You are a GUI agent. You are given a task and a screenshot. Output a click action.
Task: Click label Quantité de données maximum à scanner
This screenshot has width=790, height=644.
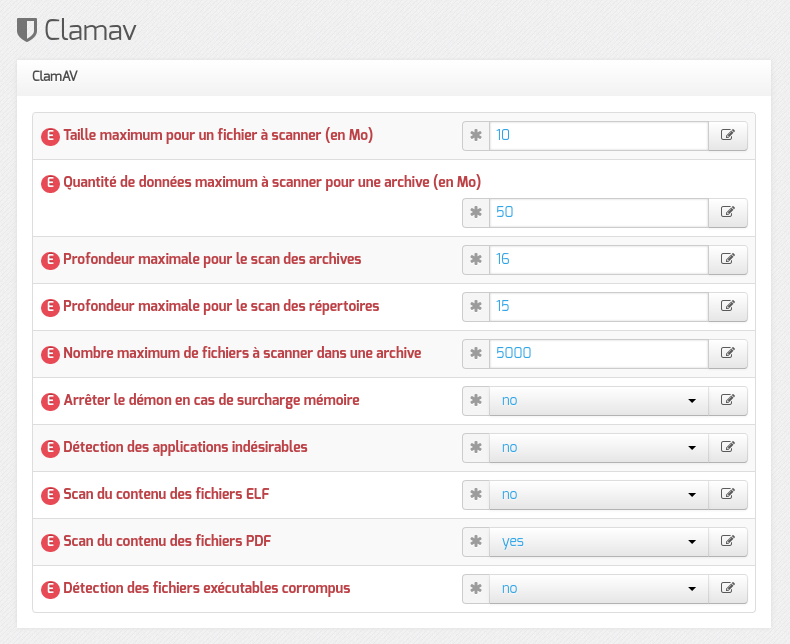272,182
